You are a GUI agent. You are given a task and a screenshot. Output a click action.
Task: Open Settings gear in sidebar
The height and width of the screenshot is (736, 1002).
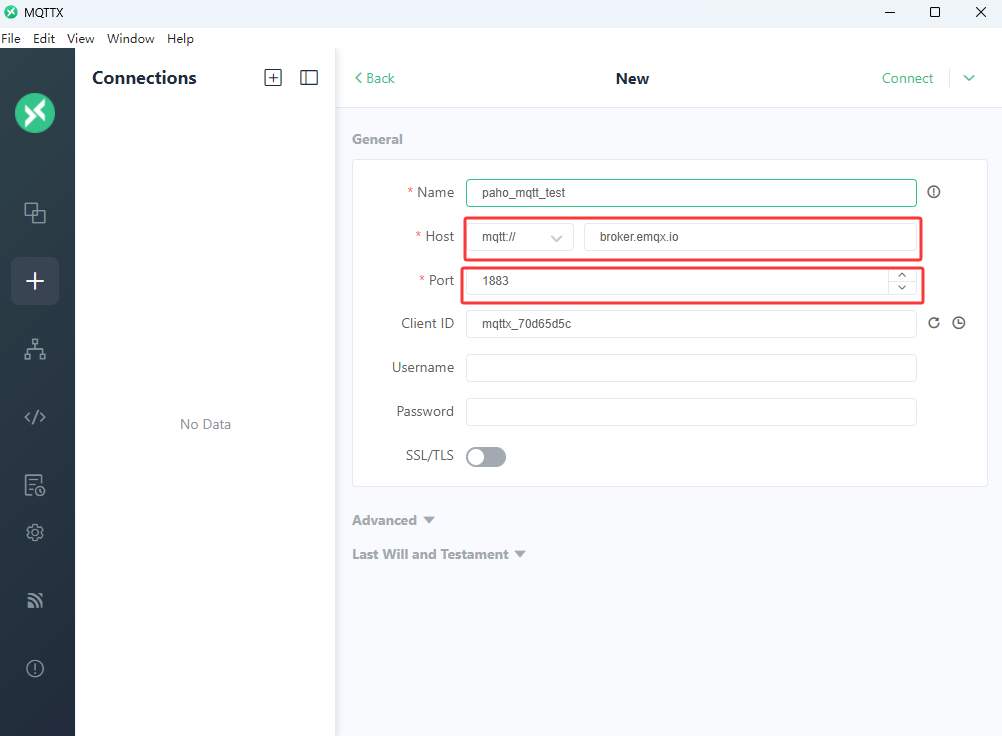(35, 533)
